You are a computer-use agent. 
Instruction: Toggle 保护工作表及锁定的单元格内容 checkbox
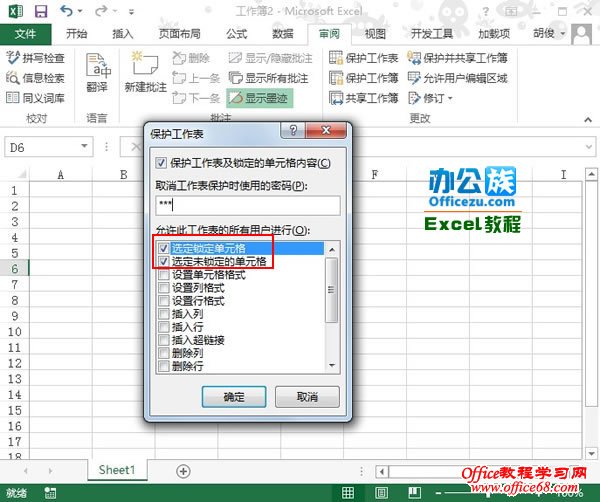pos(161,163)
